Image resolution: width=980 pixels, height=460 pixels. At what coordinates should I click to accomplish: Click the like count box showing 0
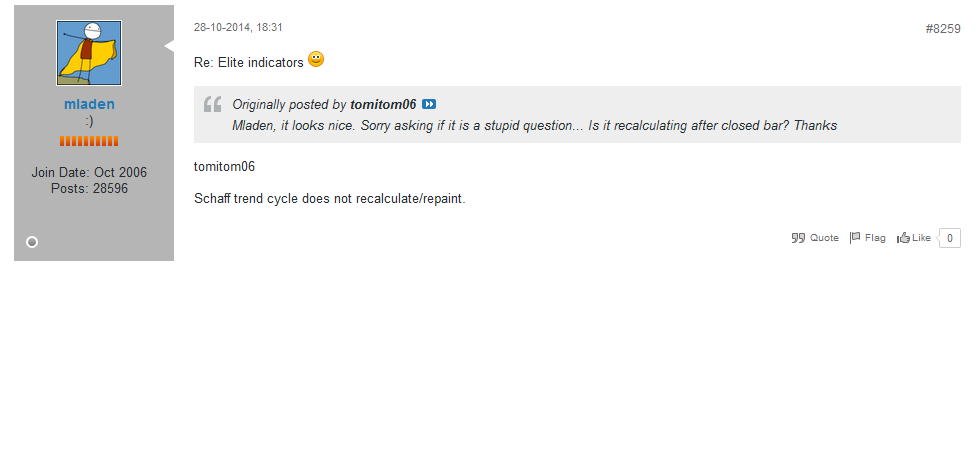coord(949,238)
